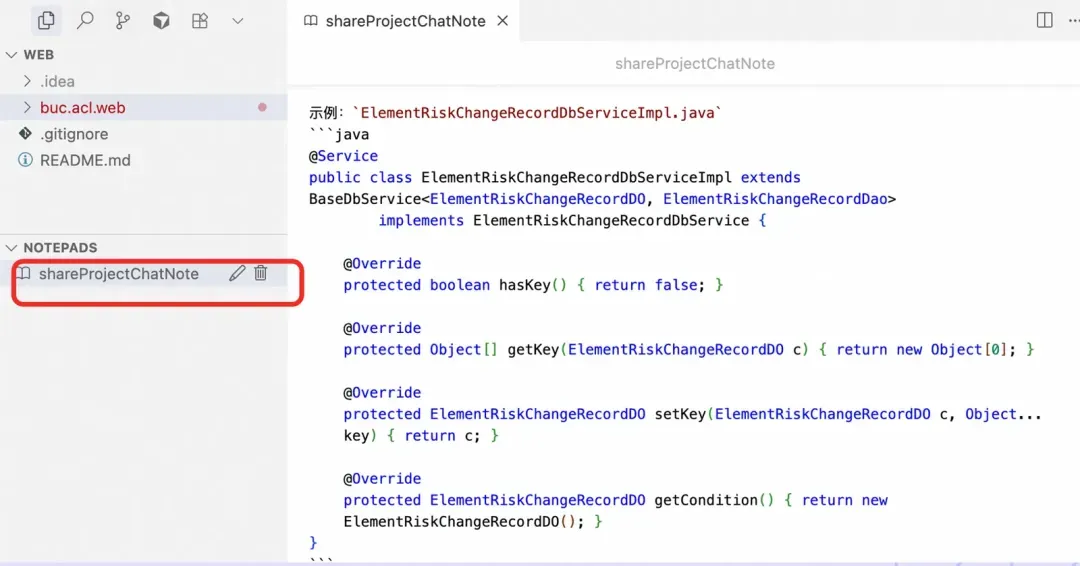Expand the activity bar overflow chevron

pyautogui.click(x=238, y=21)
